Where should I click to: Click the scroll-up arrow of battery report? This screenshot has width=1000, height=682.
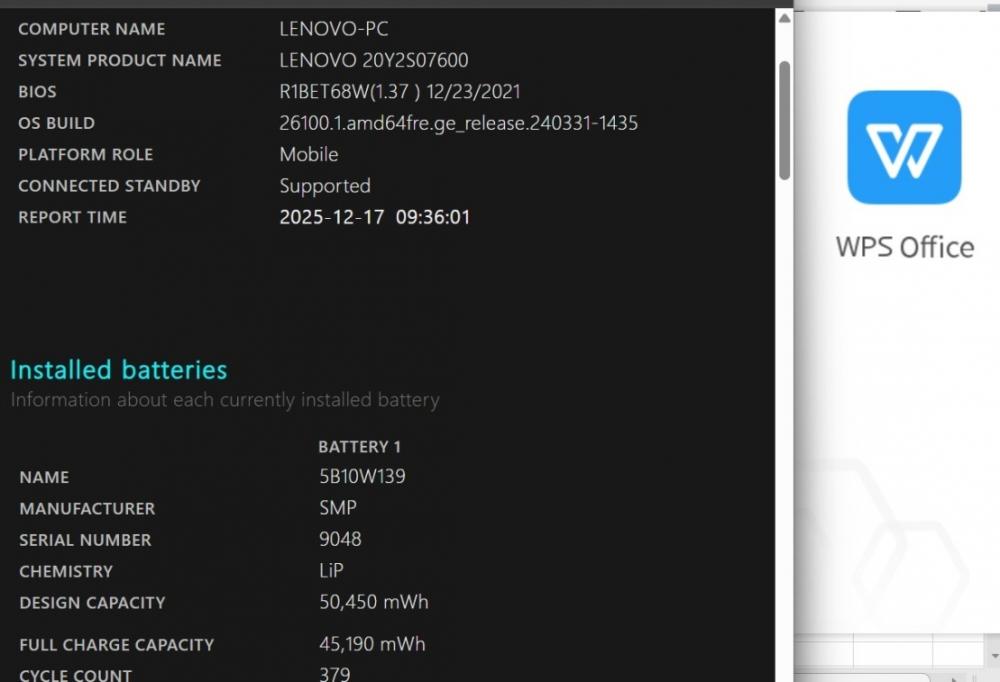(x=784, y=19)
